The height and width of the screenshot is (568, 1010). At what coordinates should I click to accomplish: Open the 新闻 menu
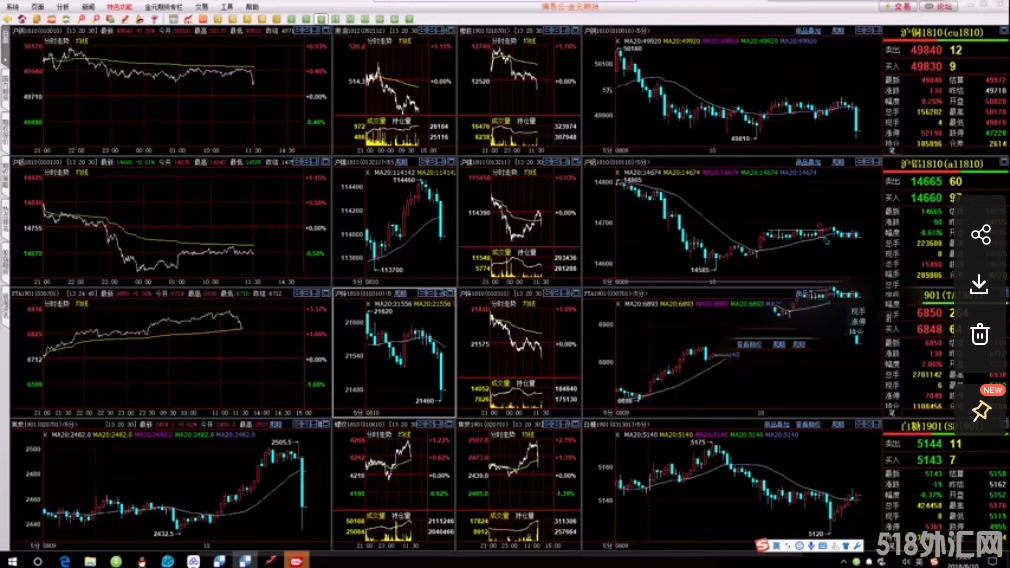(x=88, y=6)
